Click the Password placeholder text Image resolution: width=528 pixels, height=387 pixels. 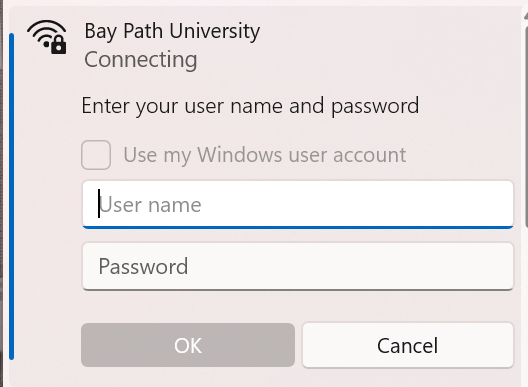click(143, 267)
